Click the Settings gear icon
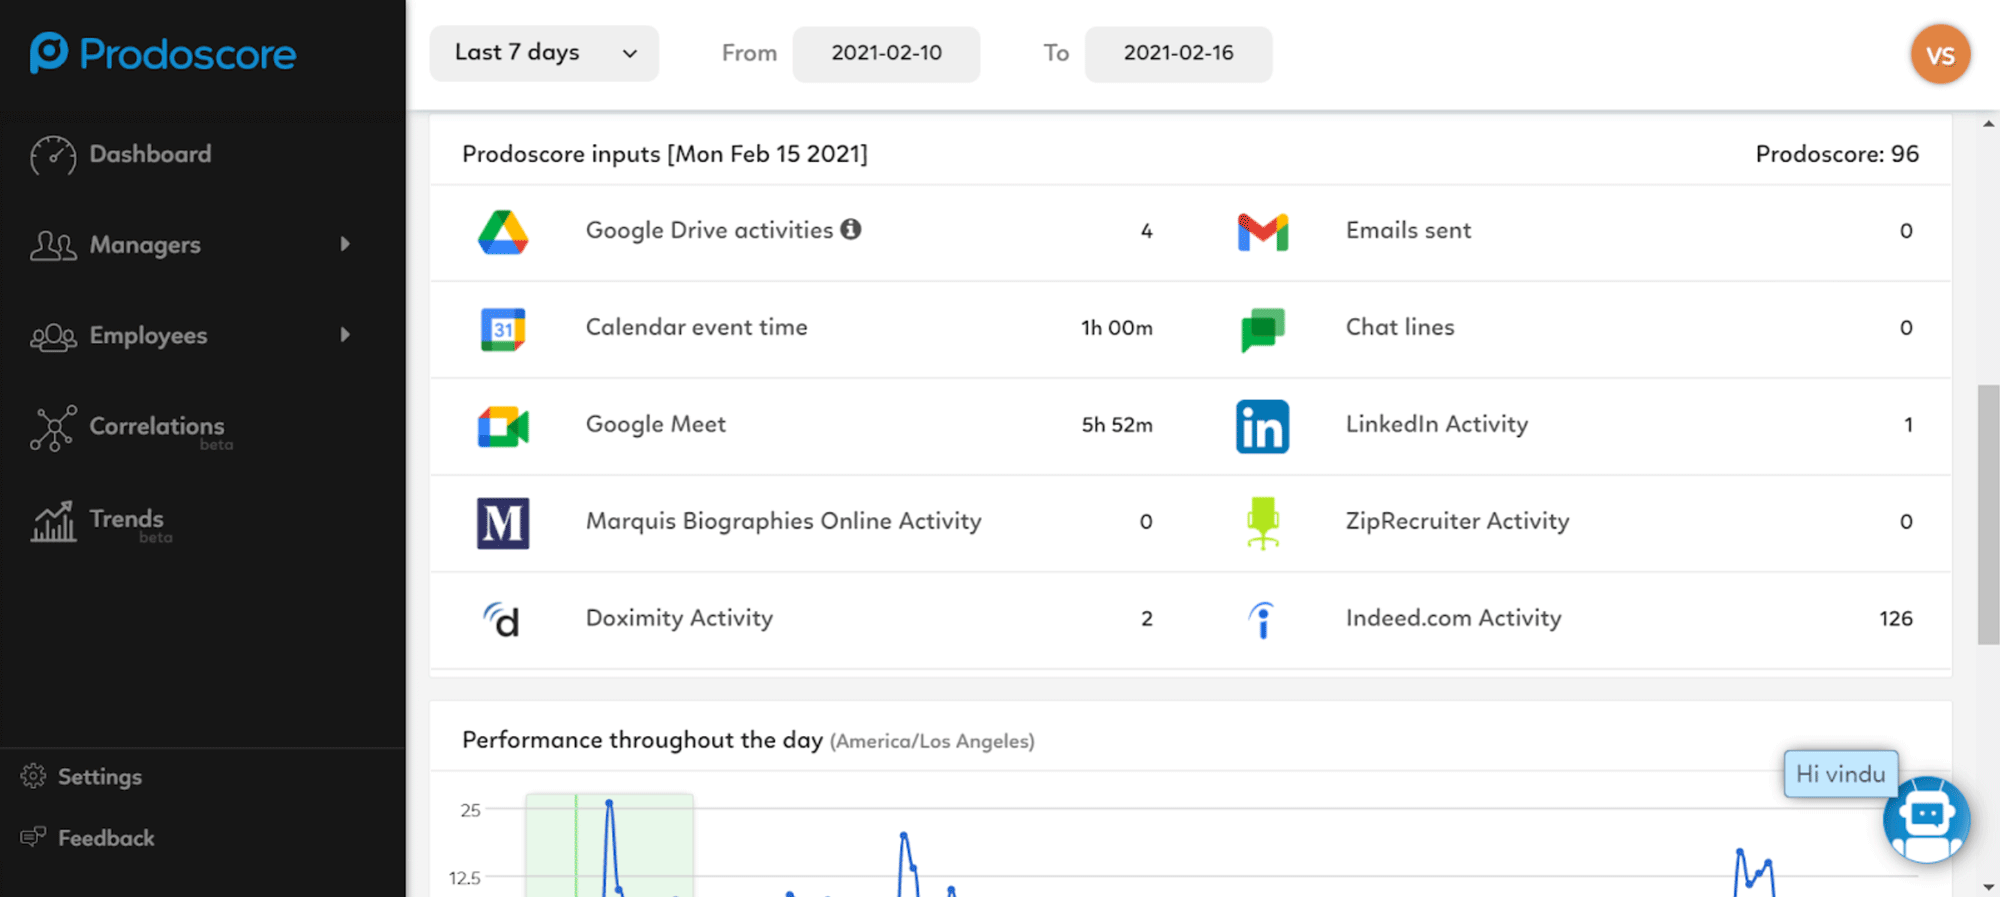 point(33,776)
